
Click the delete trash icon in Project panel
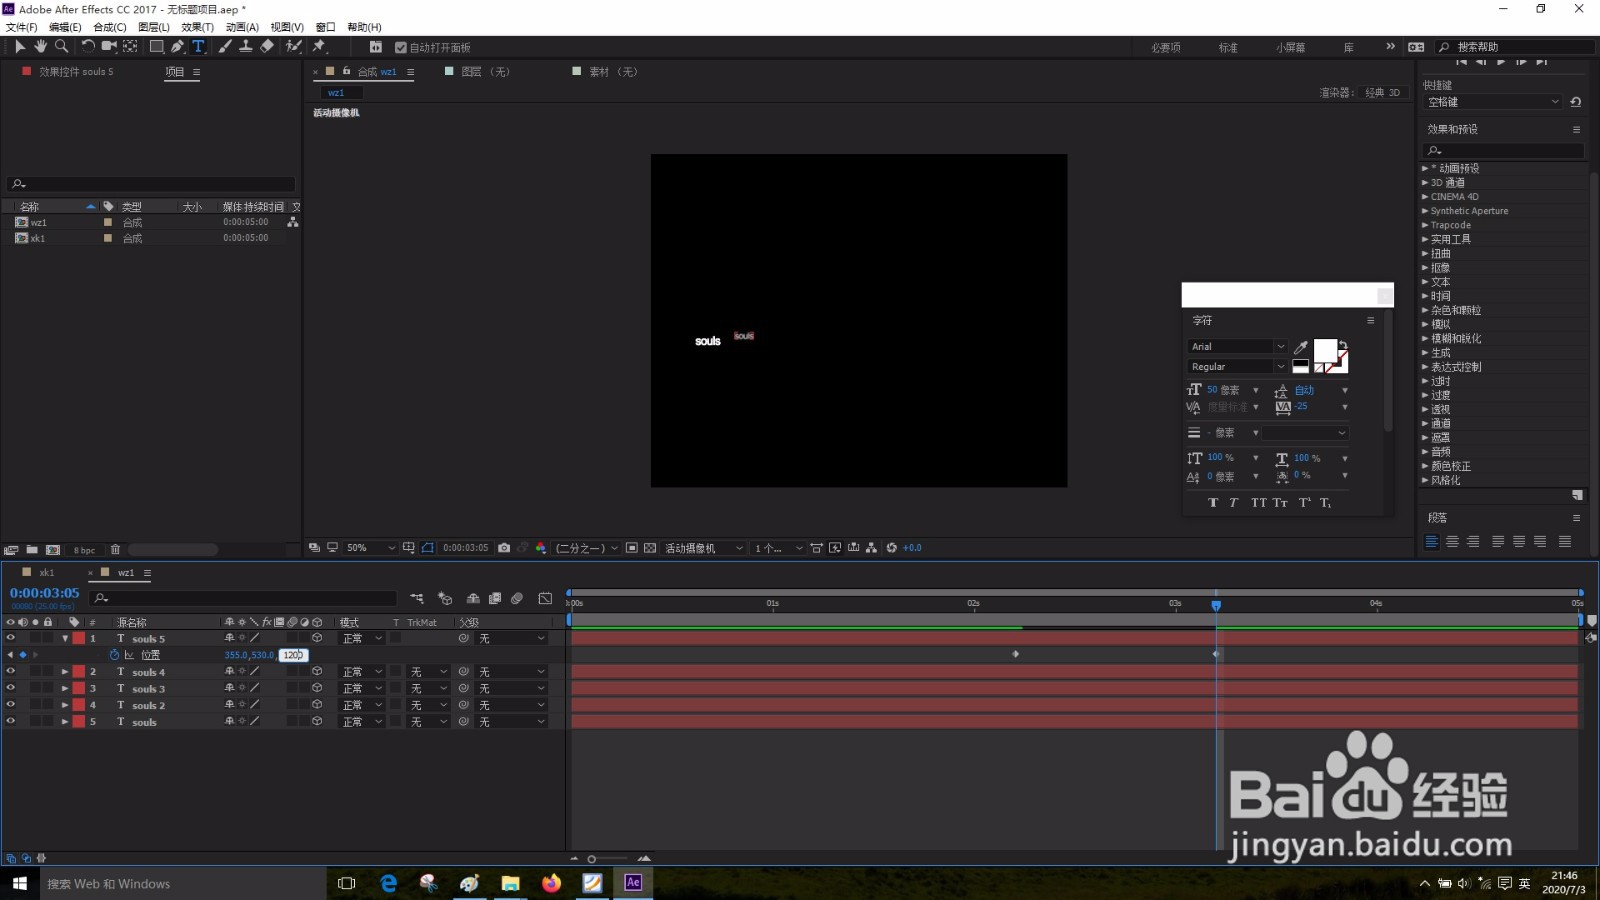[115, 550]
